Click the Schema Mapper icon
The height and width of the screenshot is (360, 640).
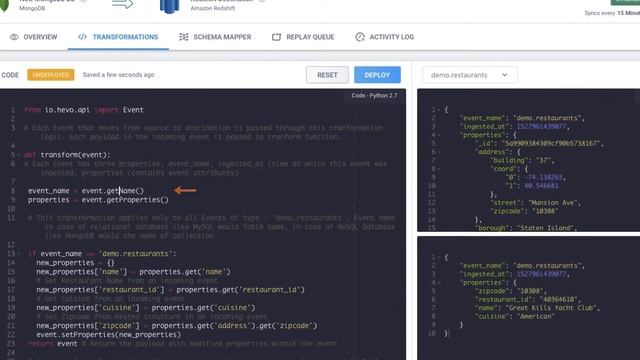[x=184, y=37]
